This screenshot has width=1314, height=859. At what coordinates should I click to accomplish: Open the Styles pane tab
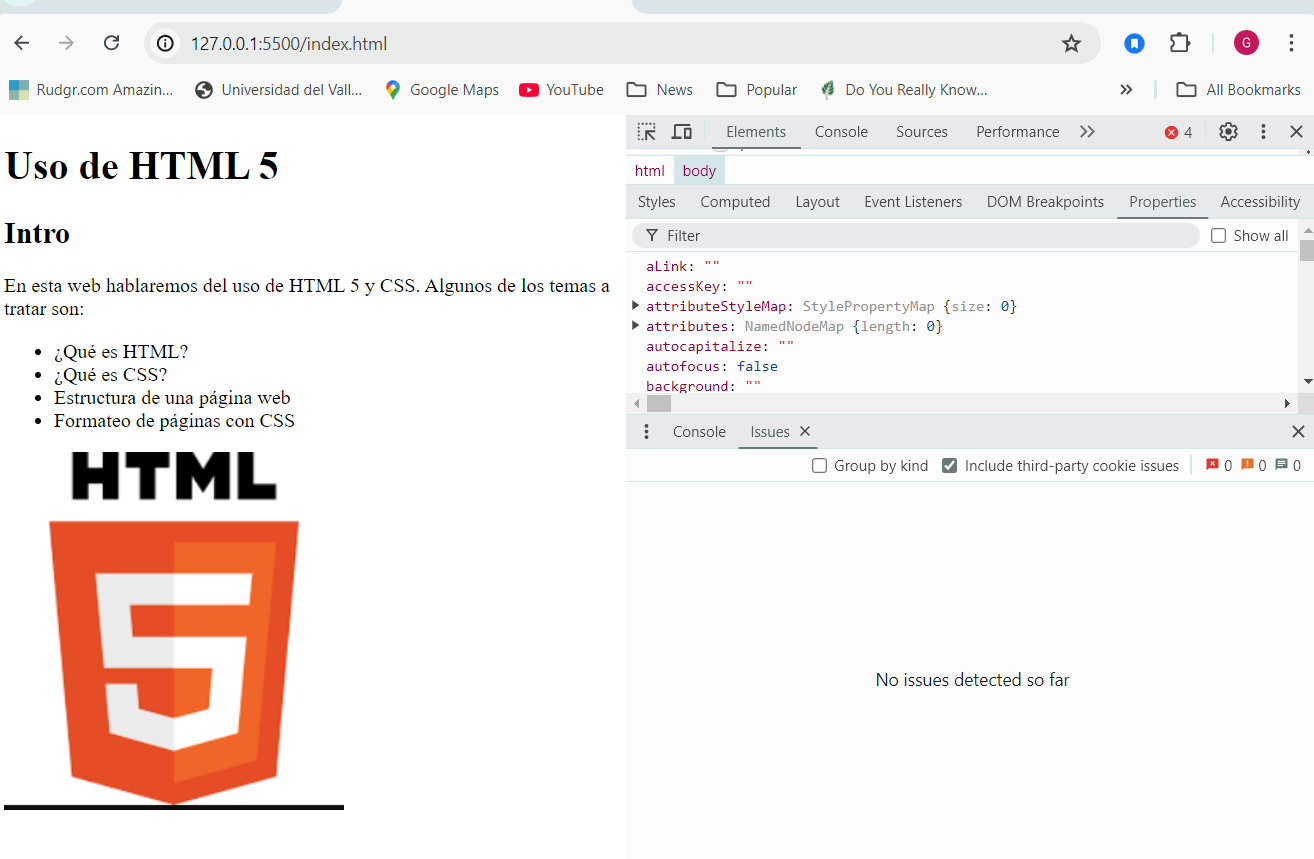pyautogui.click(x=657, y=202)
